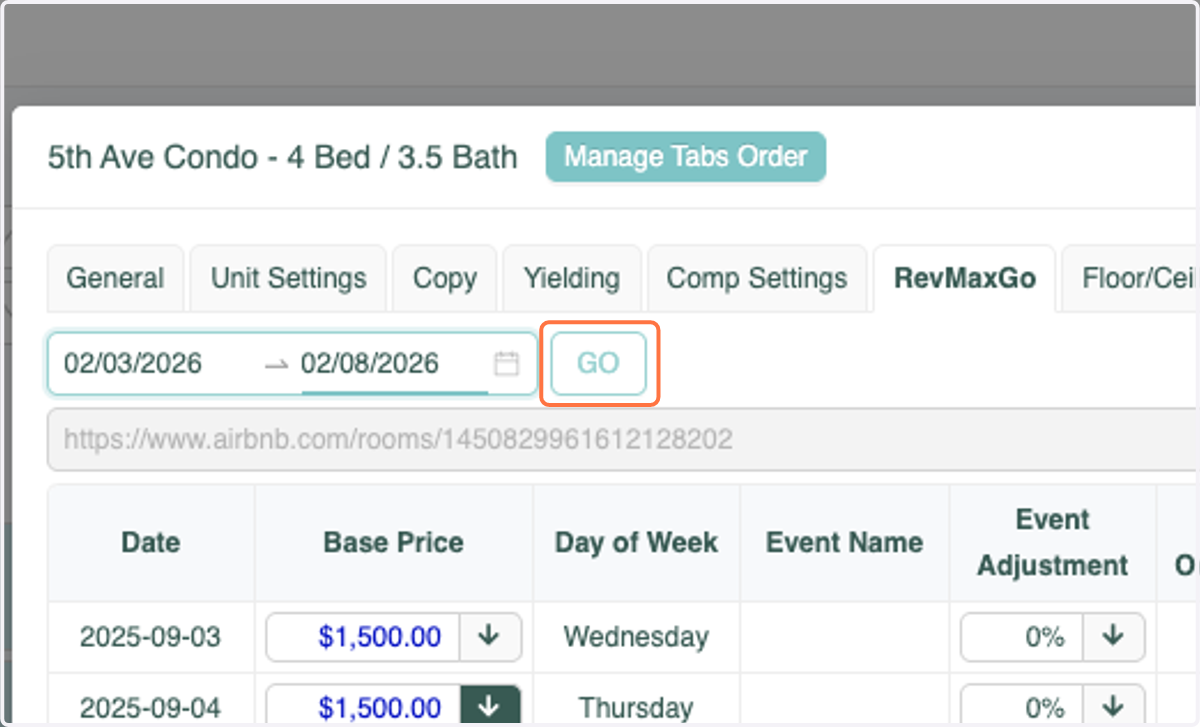1200x727 pixels.
Task: Click the GO button
Action: pyautogui.click(x=598, y=363)
